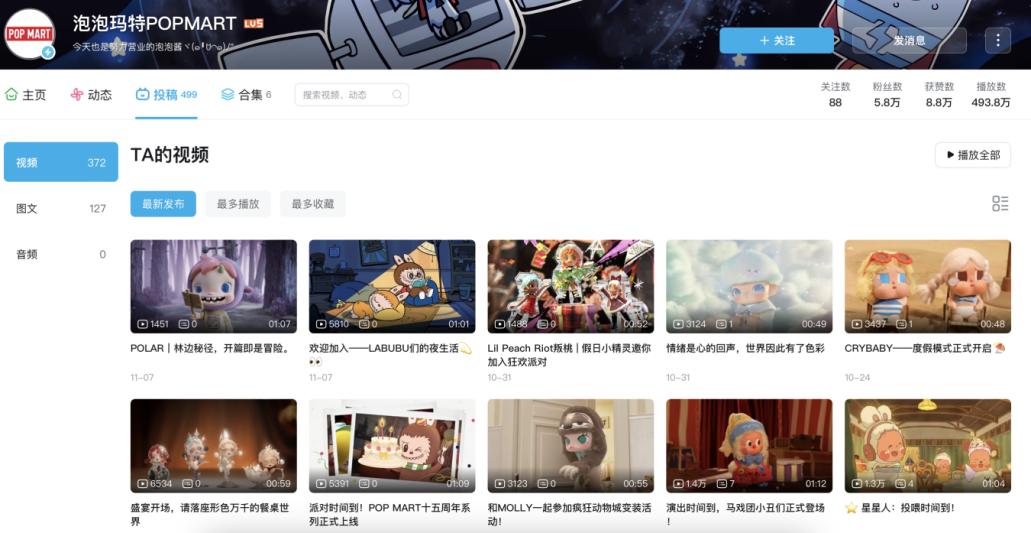The width and height of the screenshot is (1031, 533).
Task: Send a message via 发消息 button
Action: [909, 41]
